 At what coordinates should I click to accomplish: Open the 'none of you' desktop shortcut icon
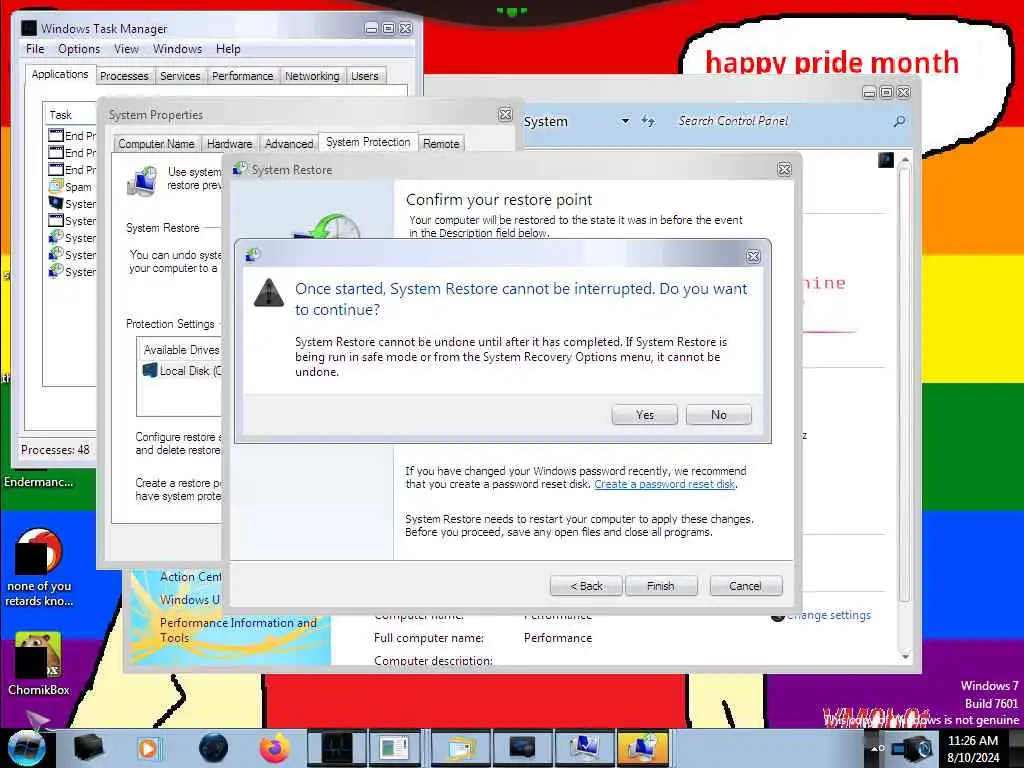coord(39,568)
